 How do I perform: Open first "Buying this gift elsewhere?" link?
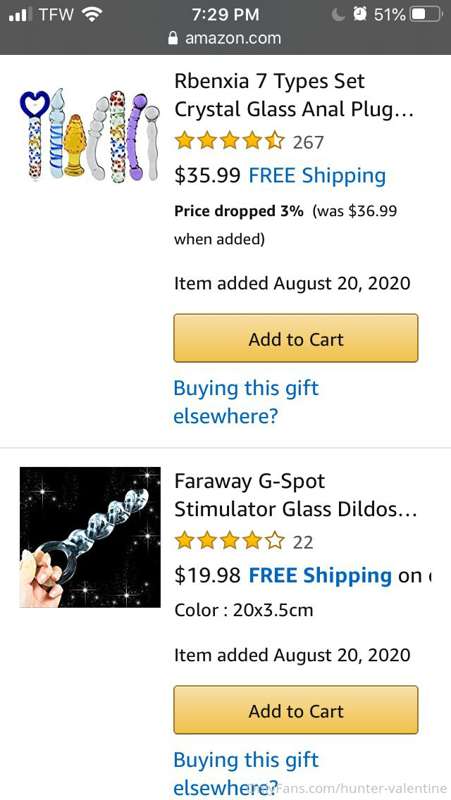pos(246,402)
